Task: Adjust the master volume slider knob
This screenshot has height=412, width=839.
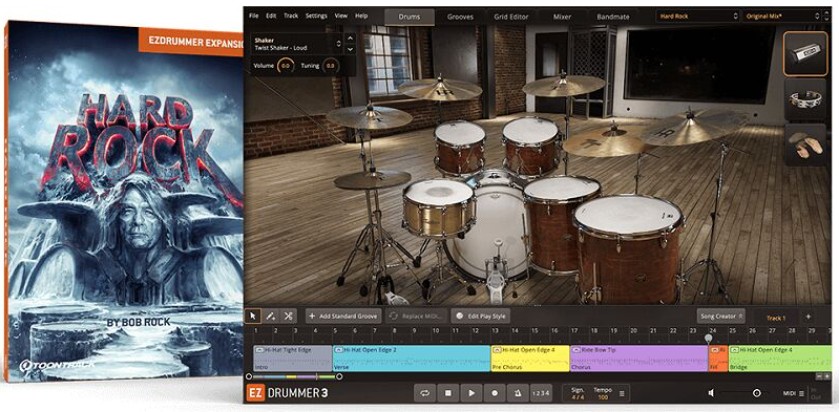Action: [757, 393]
